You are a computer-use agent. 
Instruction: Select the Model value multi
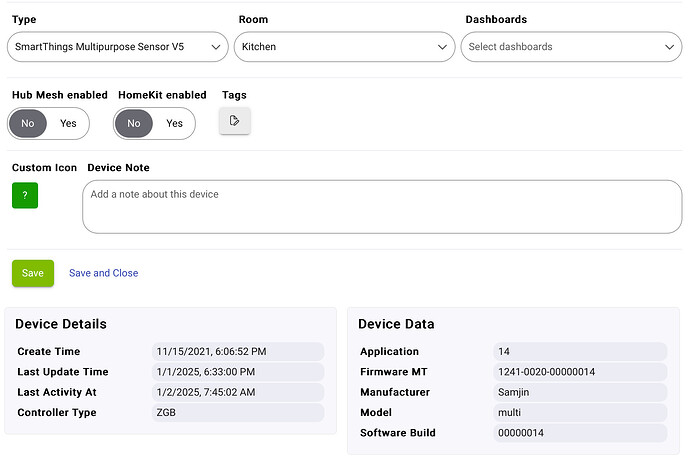[x=580, y=412]
